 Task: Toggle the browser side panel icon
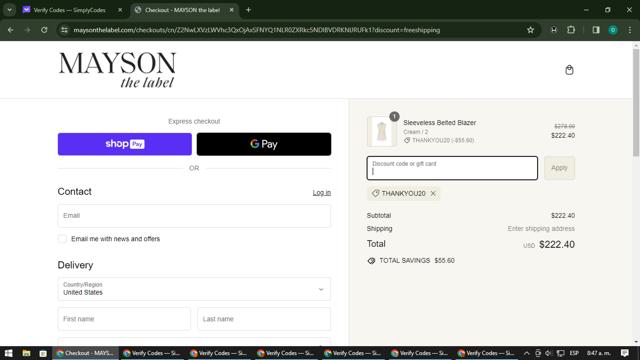596,30
